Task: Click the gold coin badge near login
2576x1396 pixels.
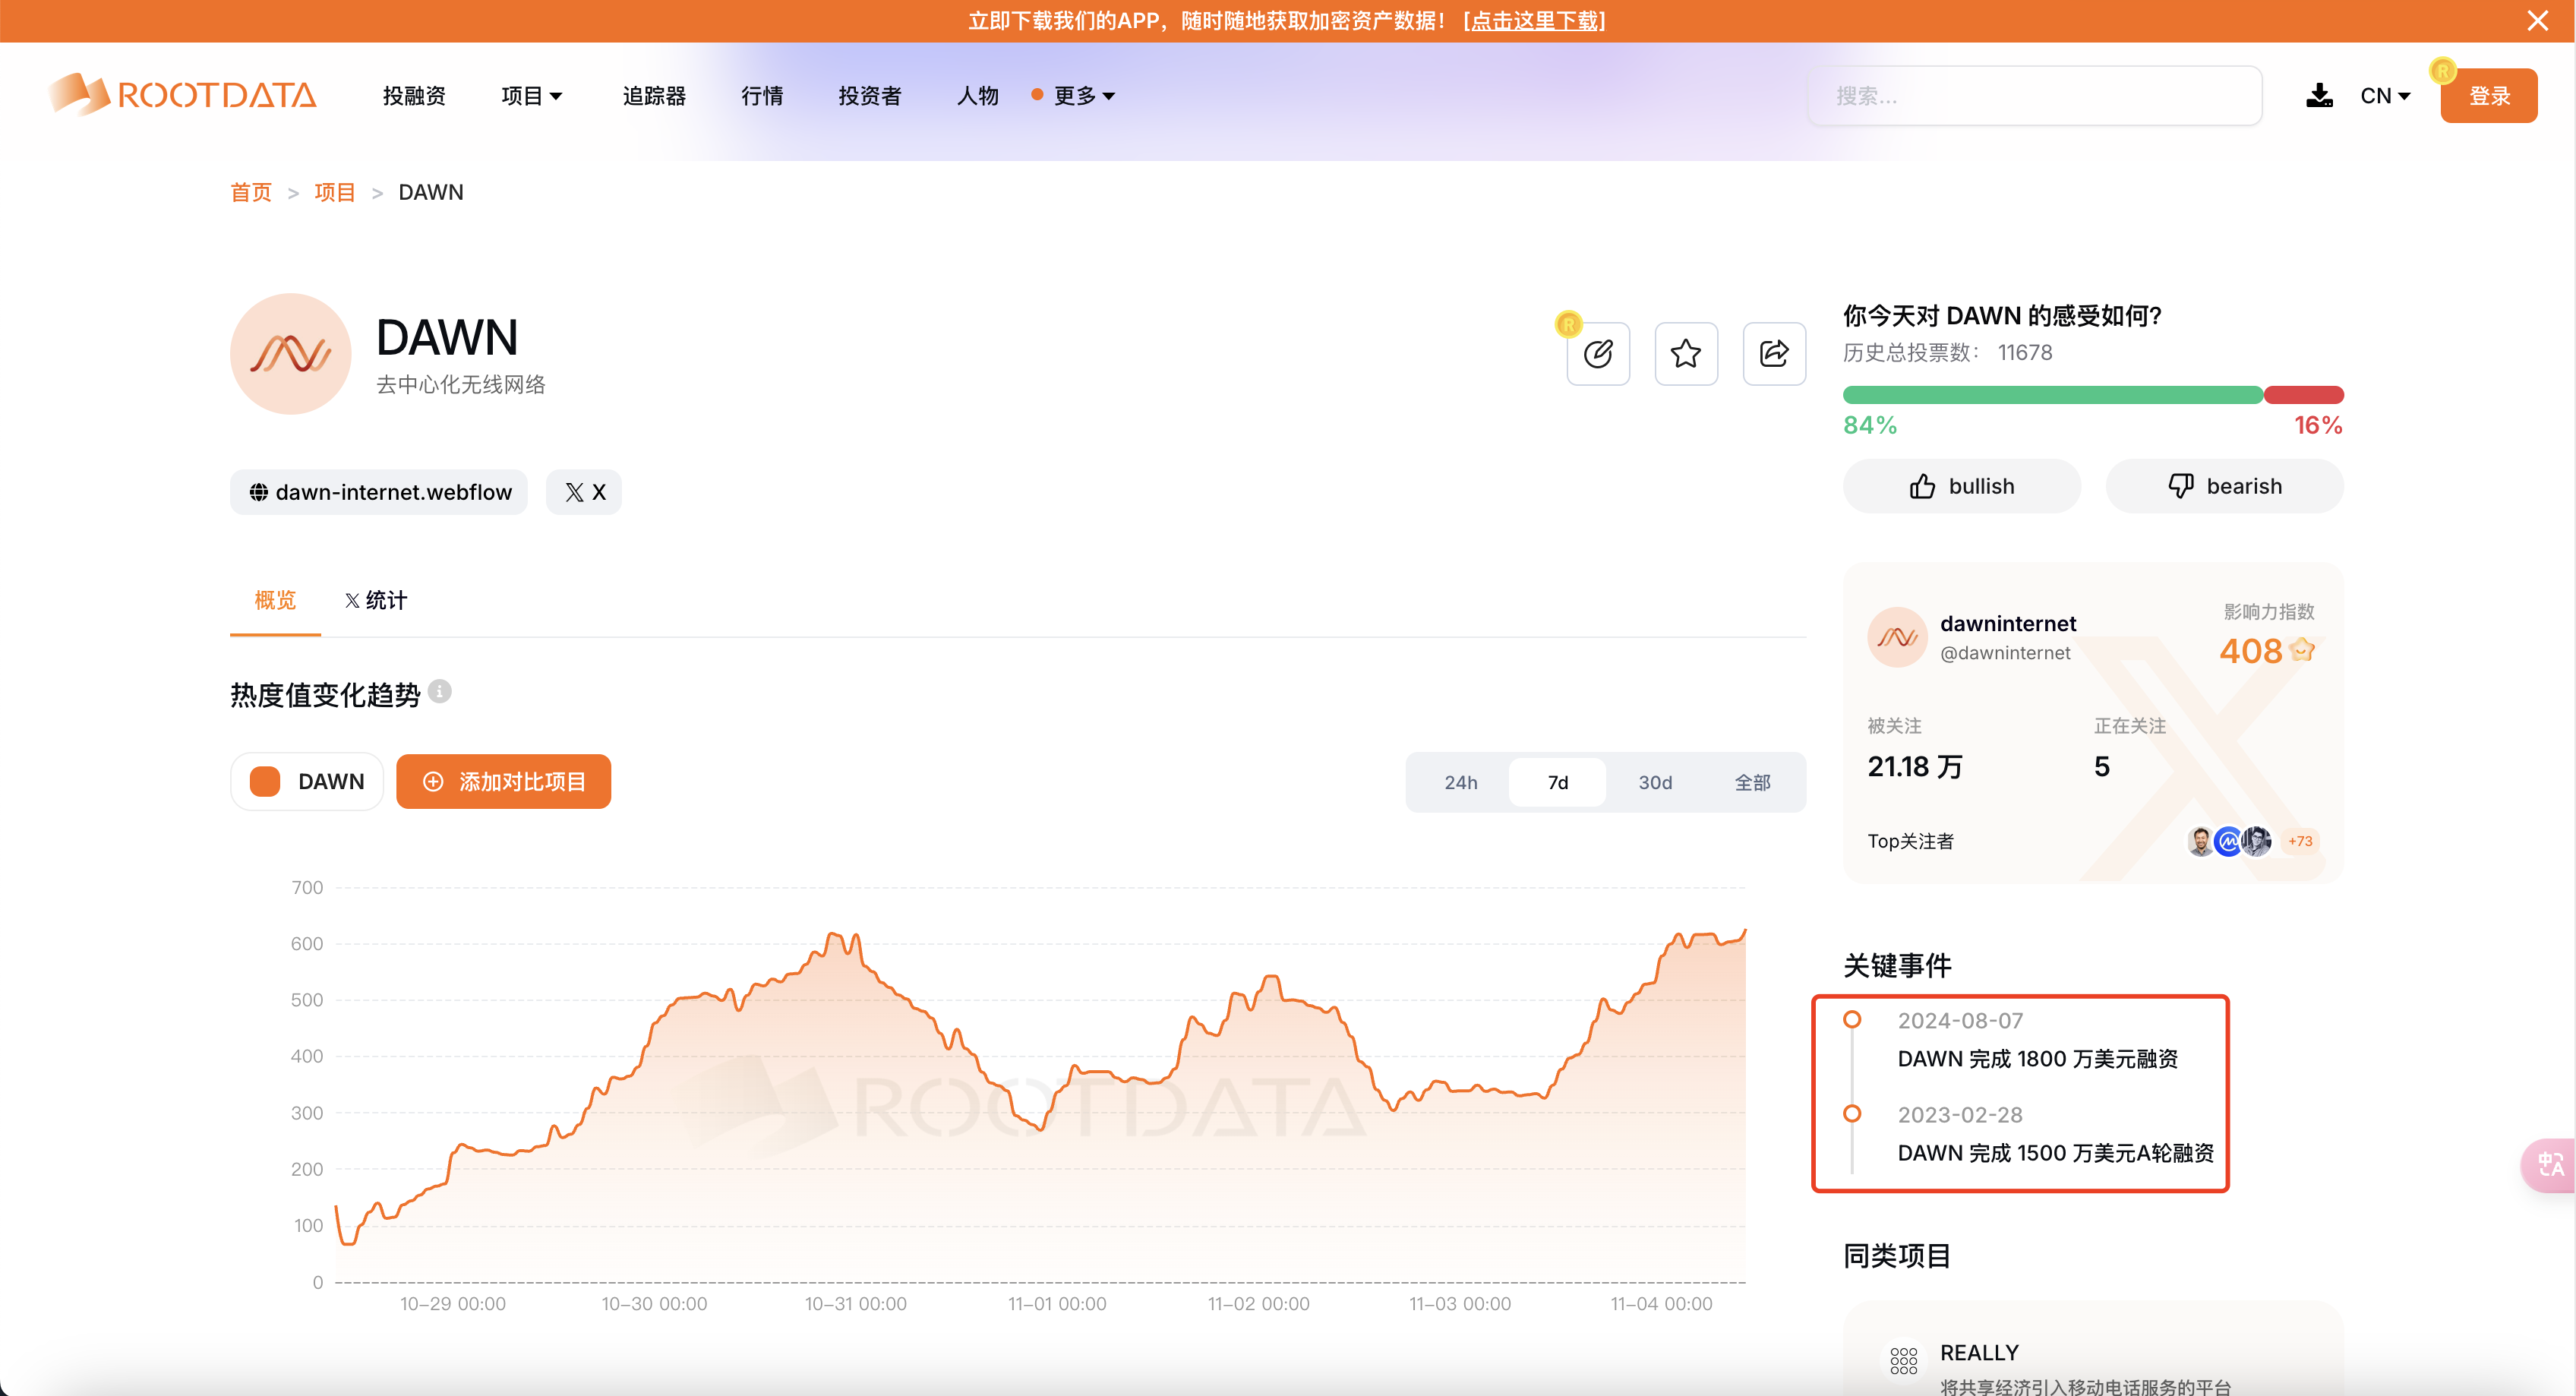Action: click(x=2442, y=70)
